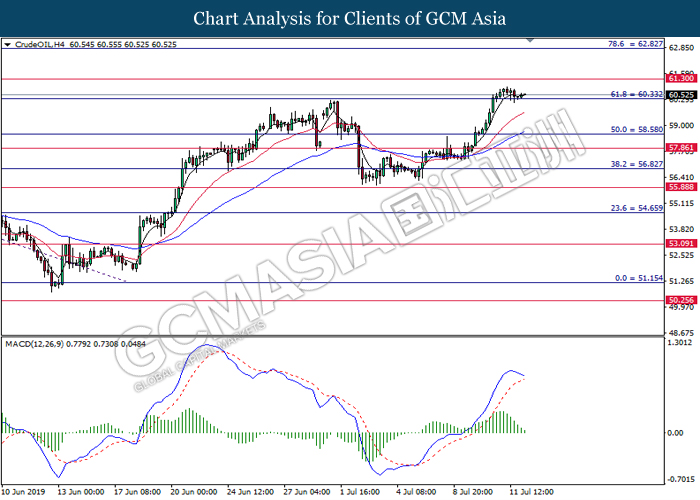
Task: Click the 0.00 MACD scale value
Action: (675, 433)
